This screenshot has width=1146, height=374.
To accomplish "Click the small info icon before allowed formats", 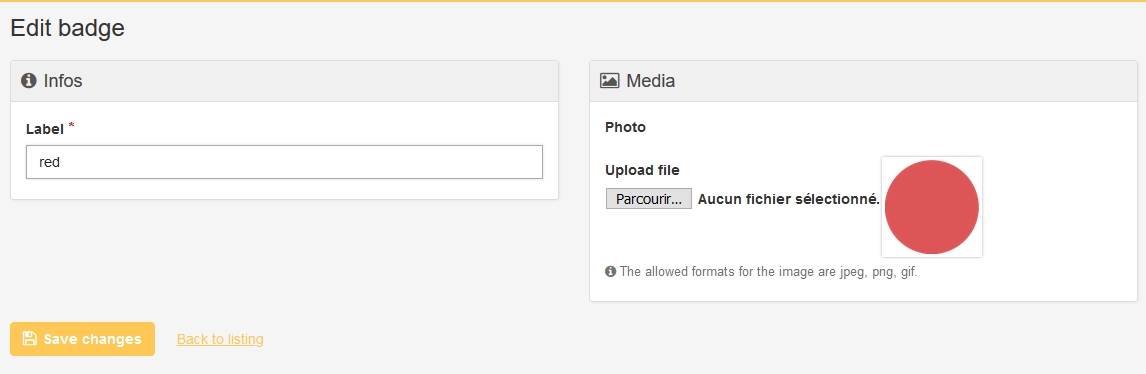I will coord(610,272).
